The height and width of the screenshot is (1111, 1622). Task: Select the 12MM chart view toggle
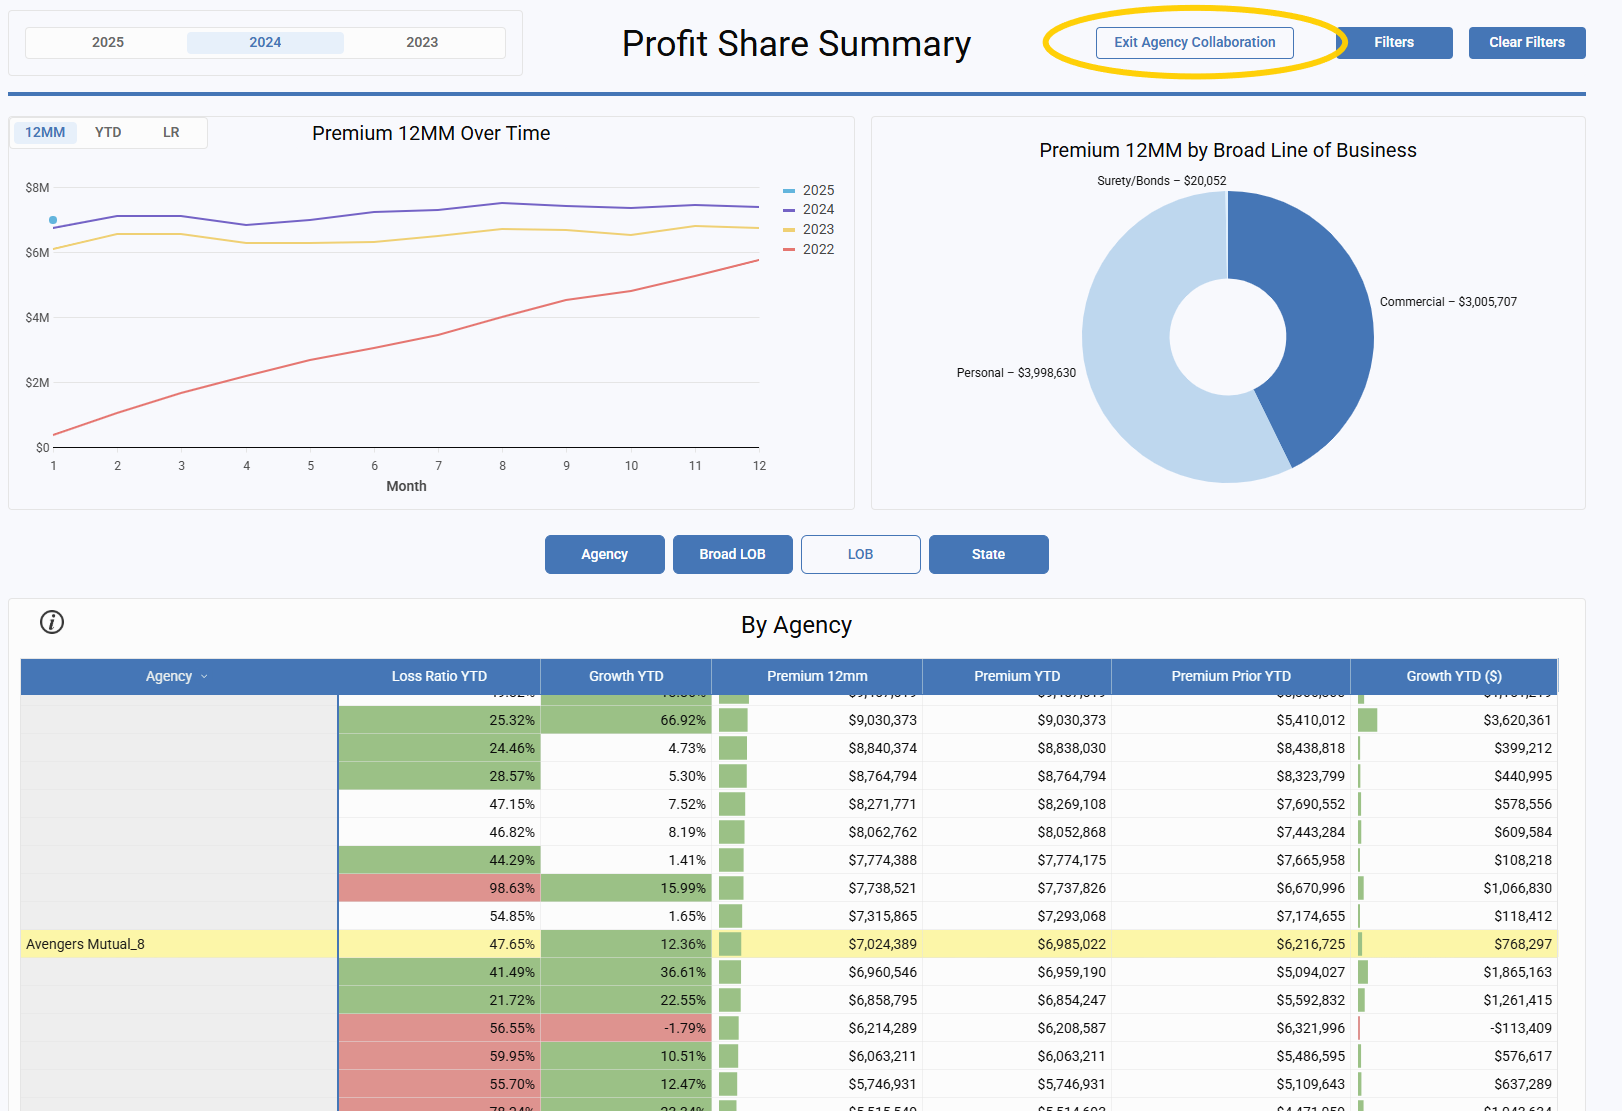tap(45, 132)
